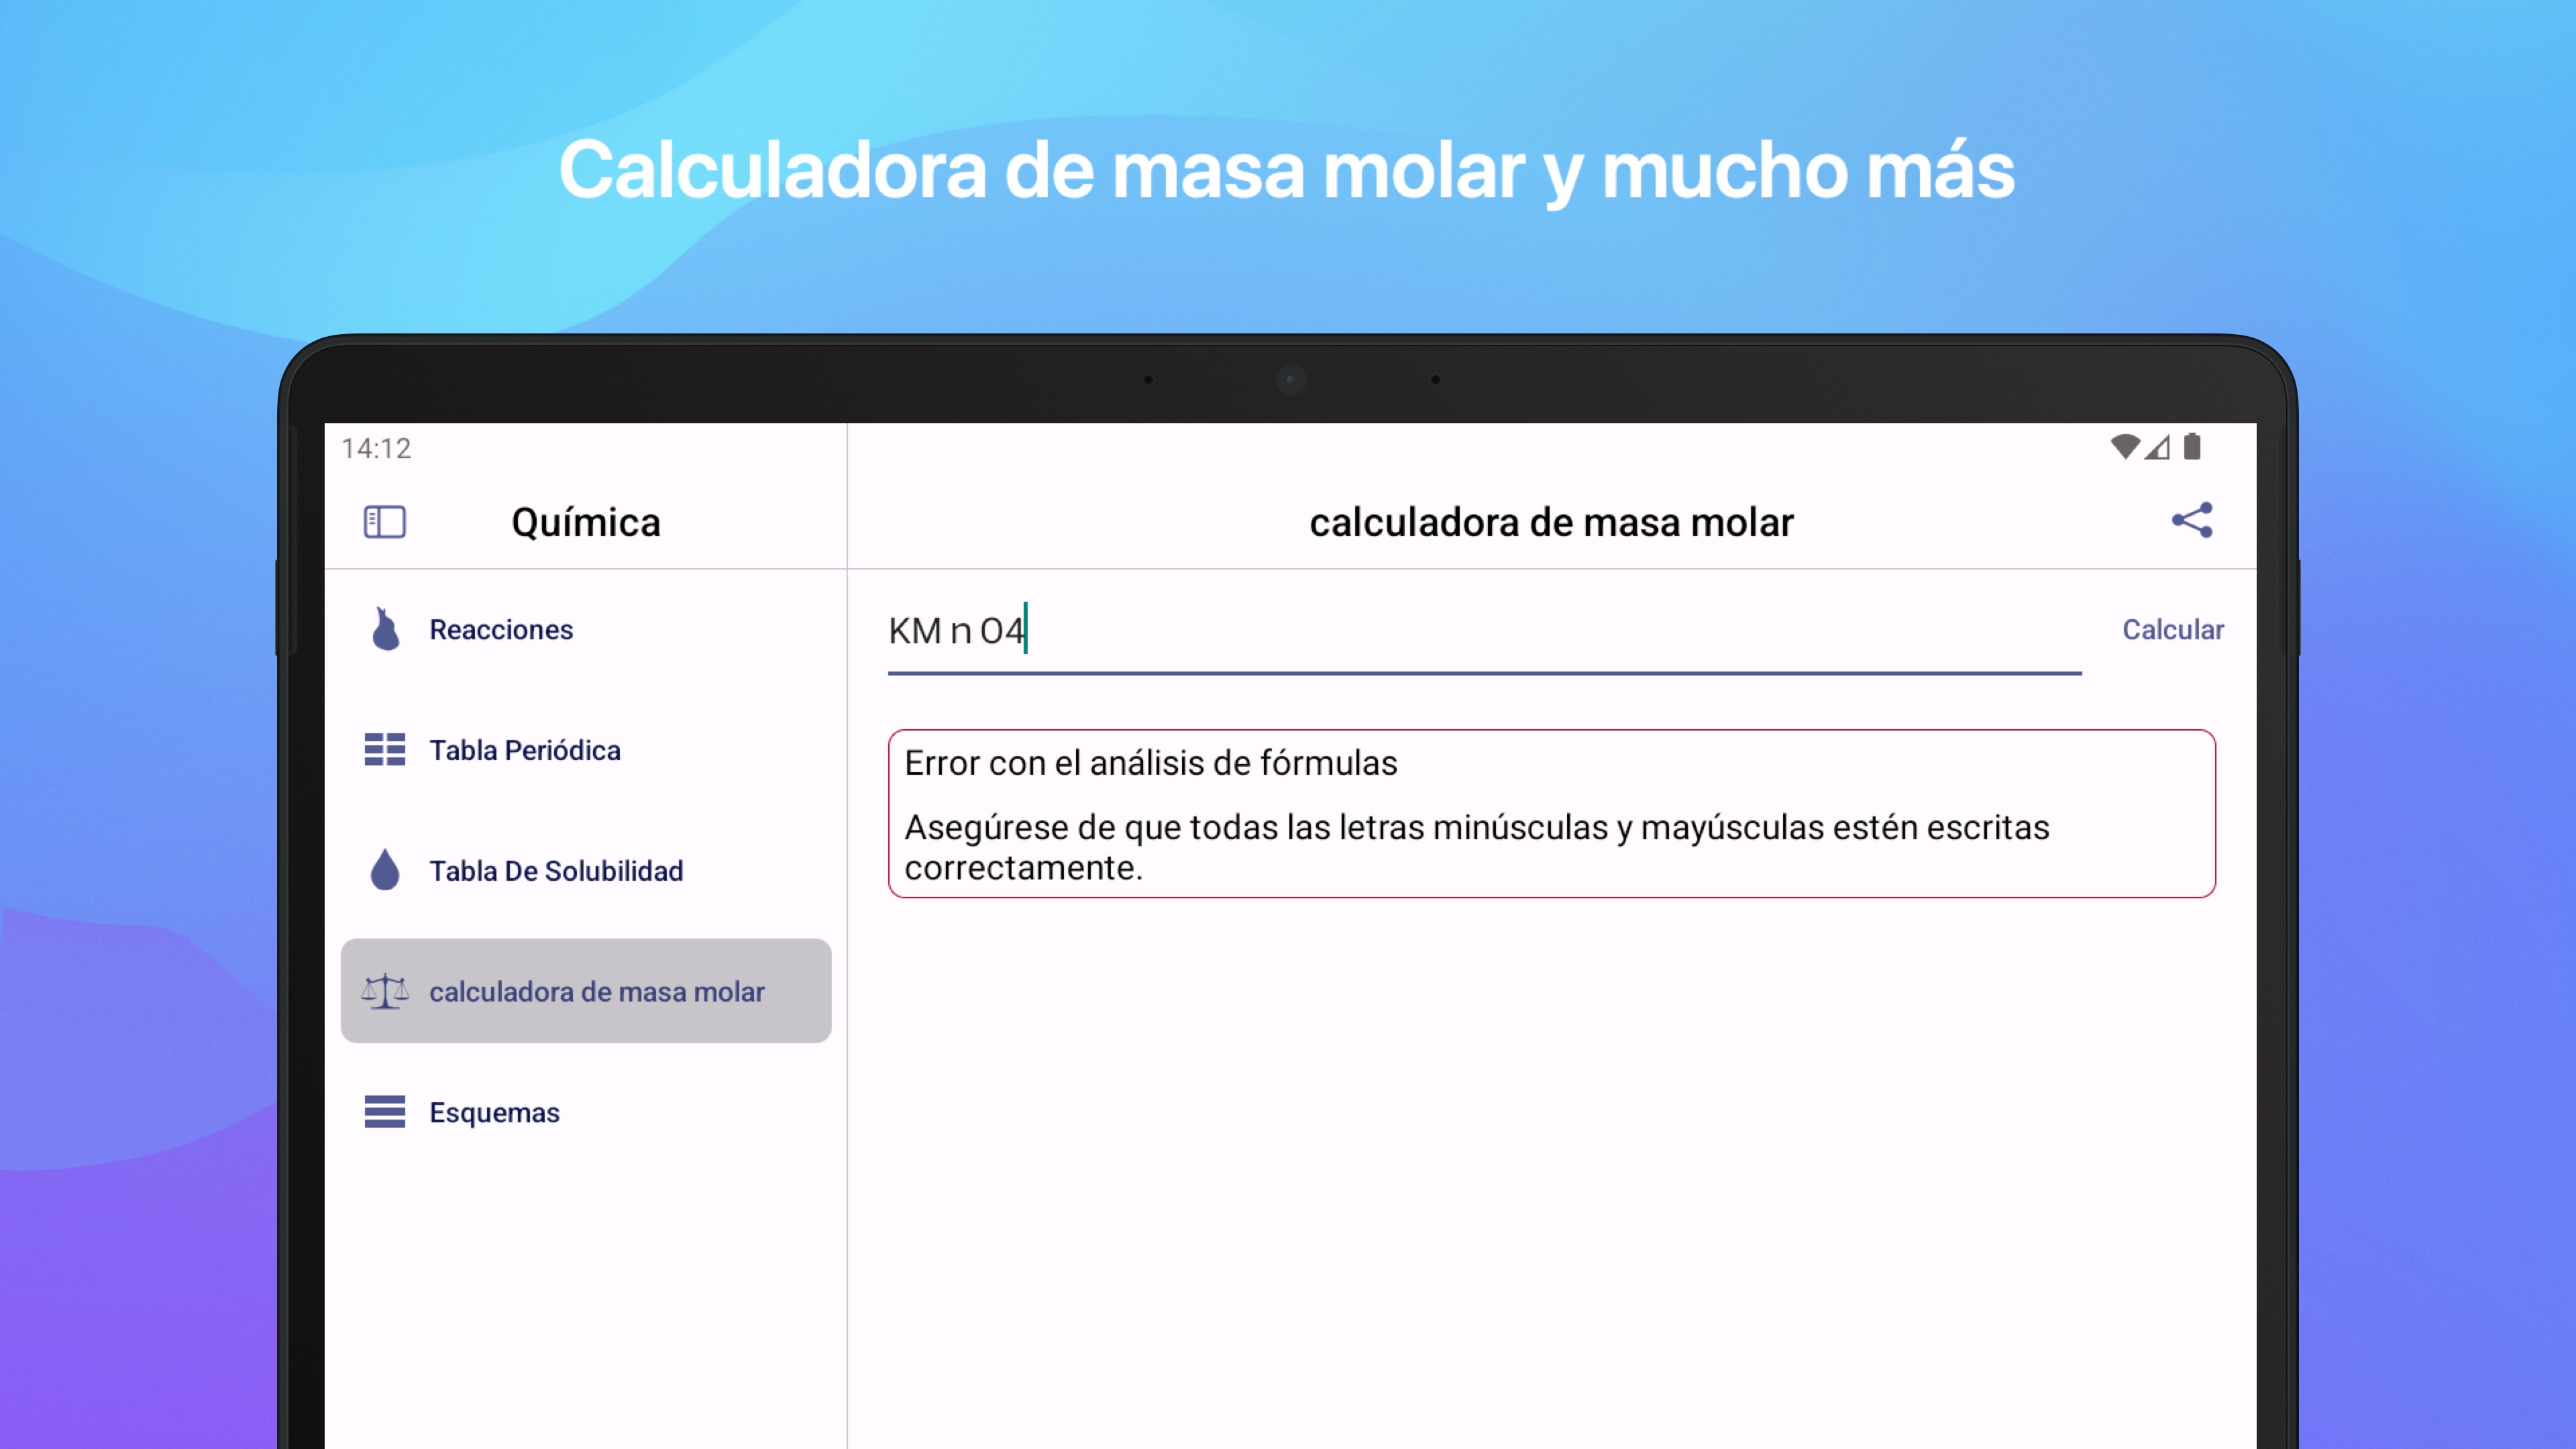Click the 14:12 clock in status bar
Screen dimensions: 2576x1449
pyautogui.click(x=376, y=448)
